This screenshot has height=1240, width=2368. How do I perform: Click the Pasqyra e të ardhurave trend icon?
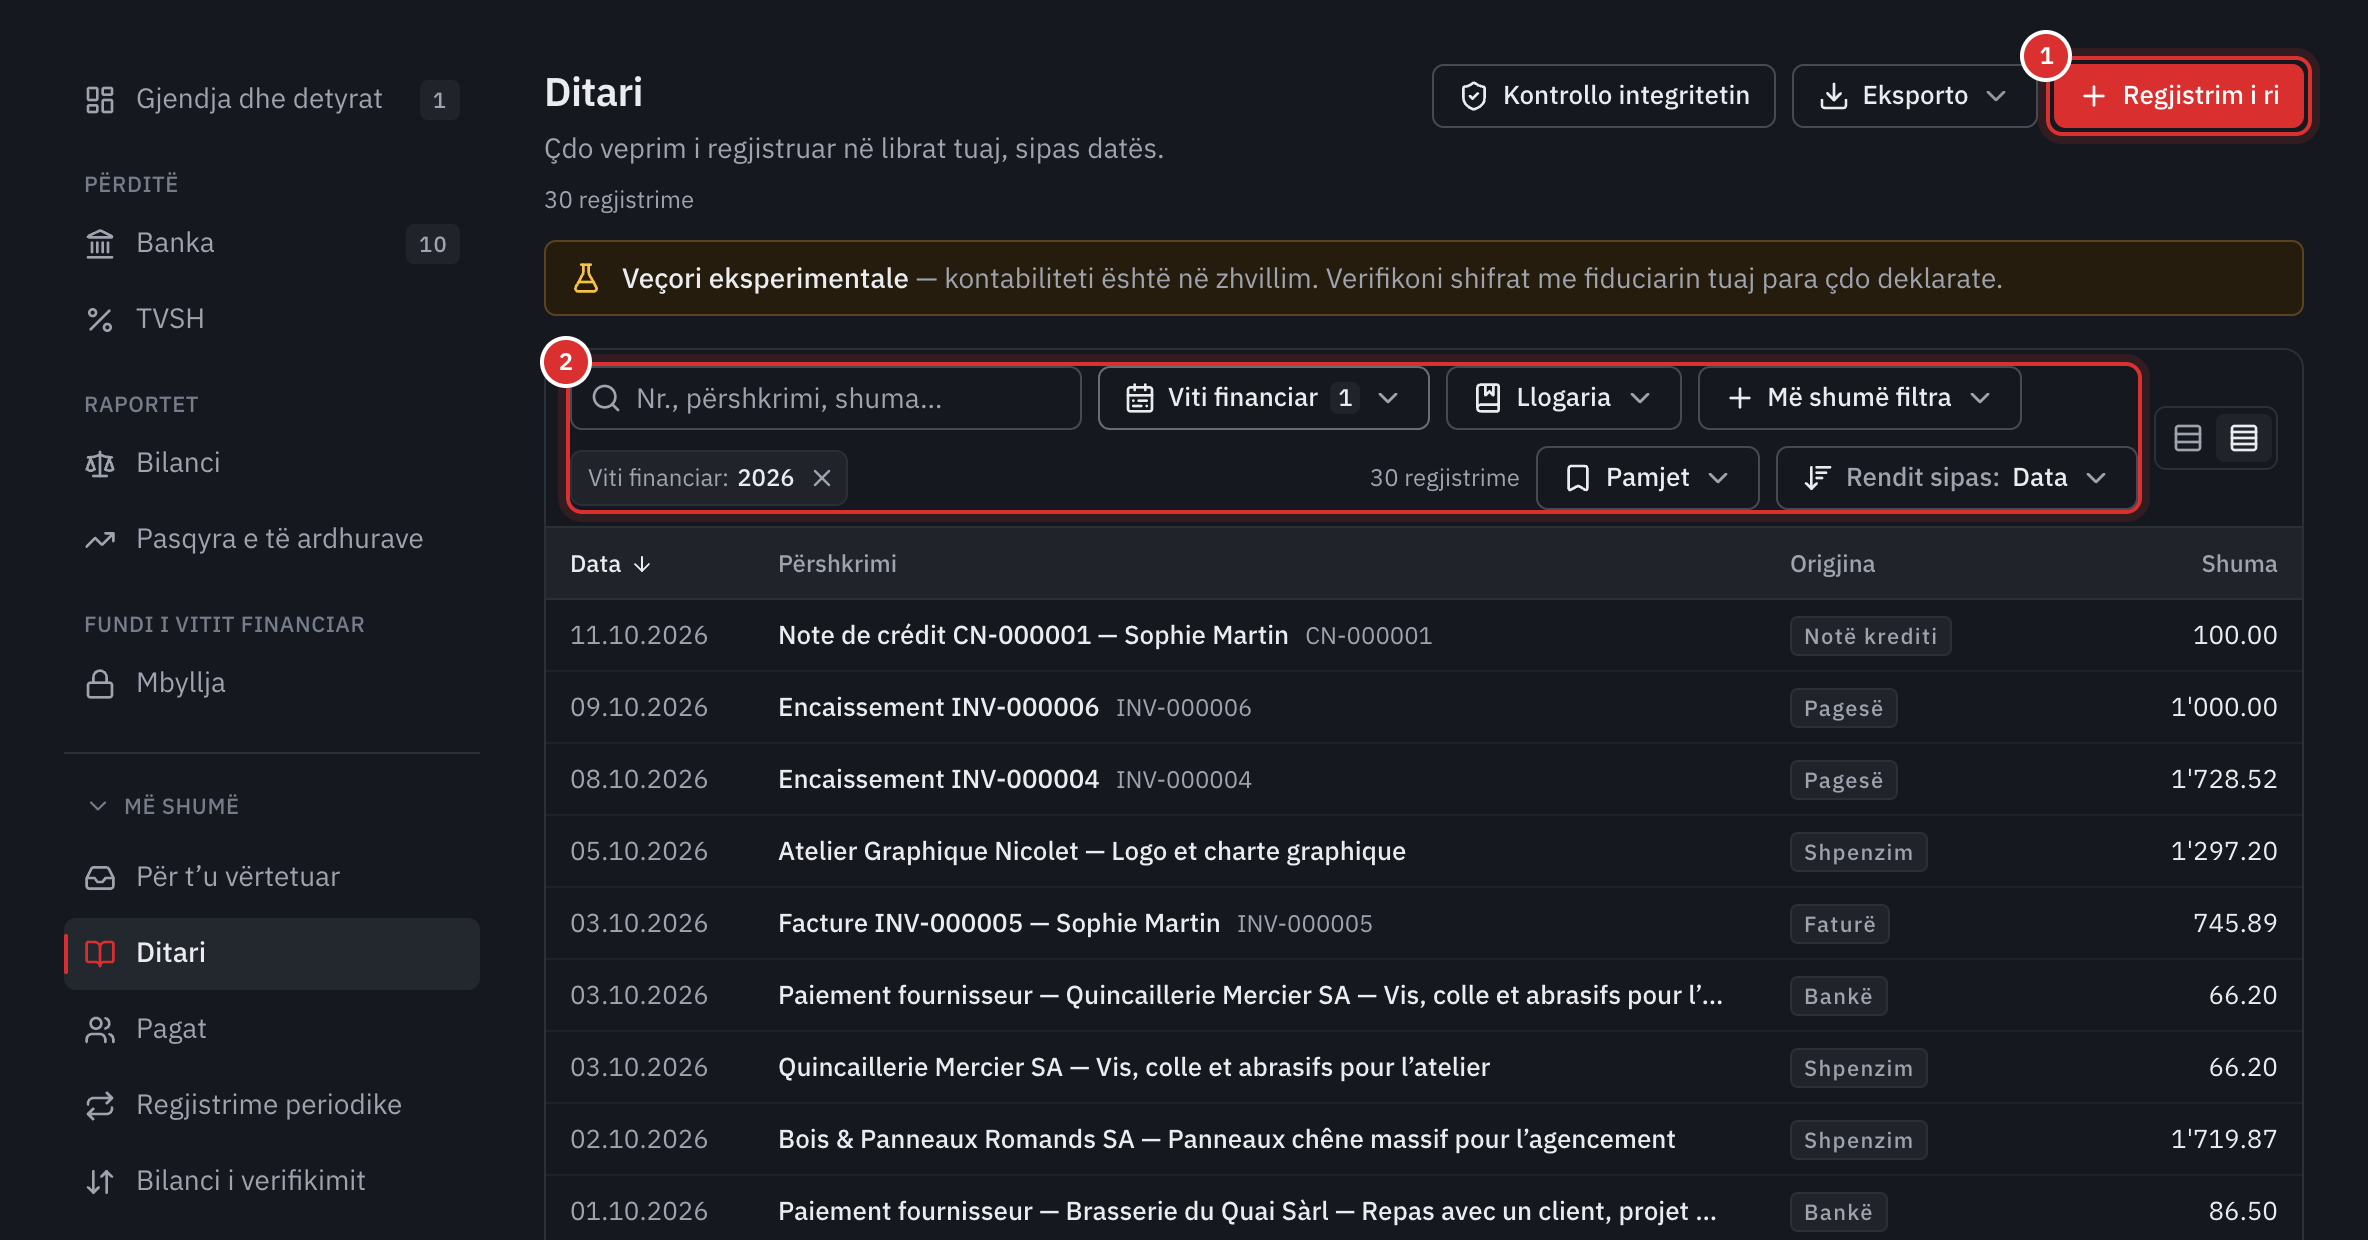tap(100, 539)
